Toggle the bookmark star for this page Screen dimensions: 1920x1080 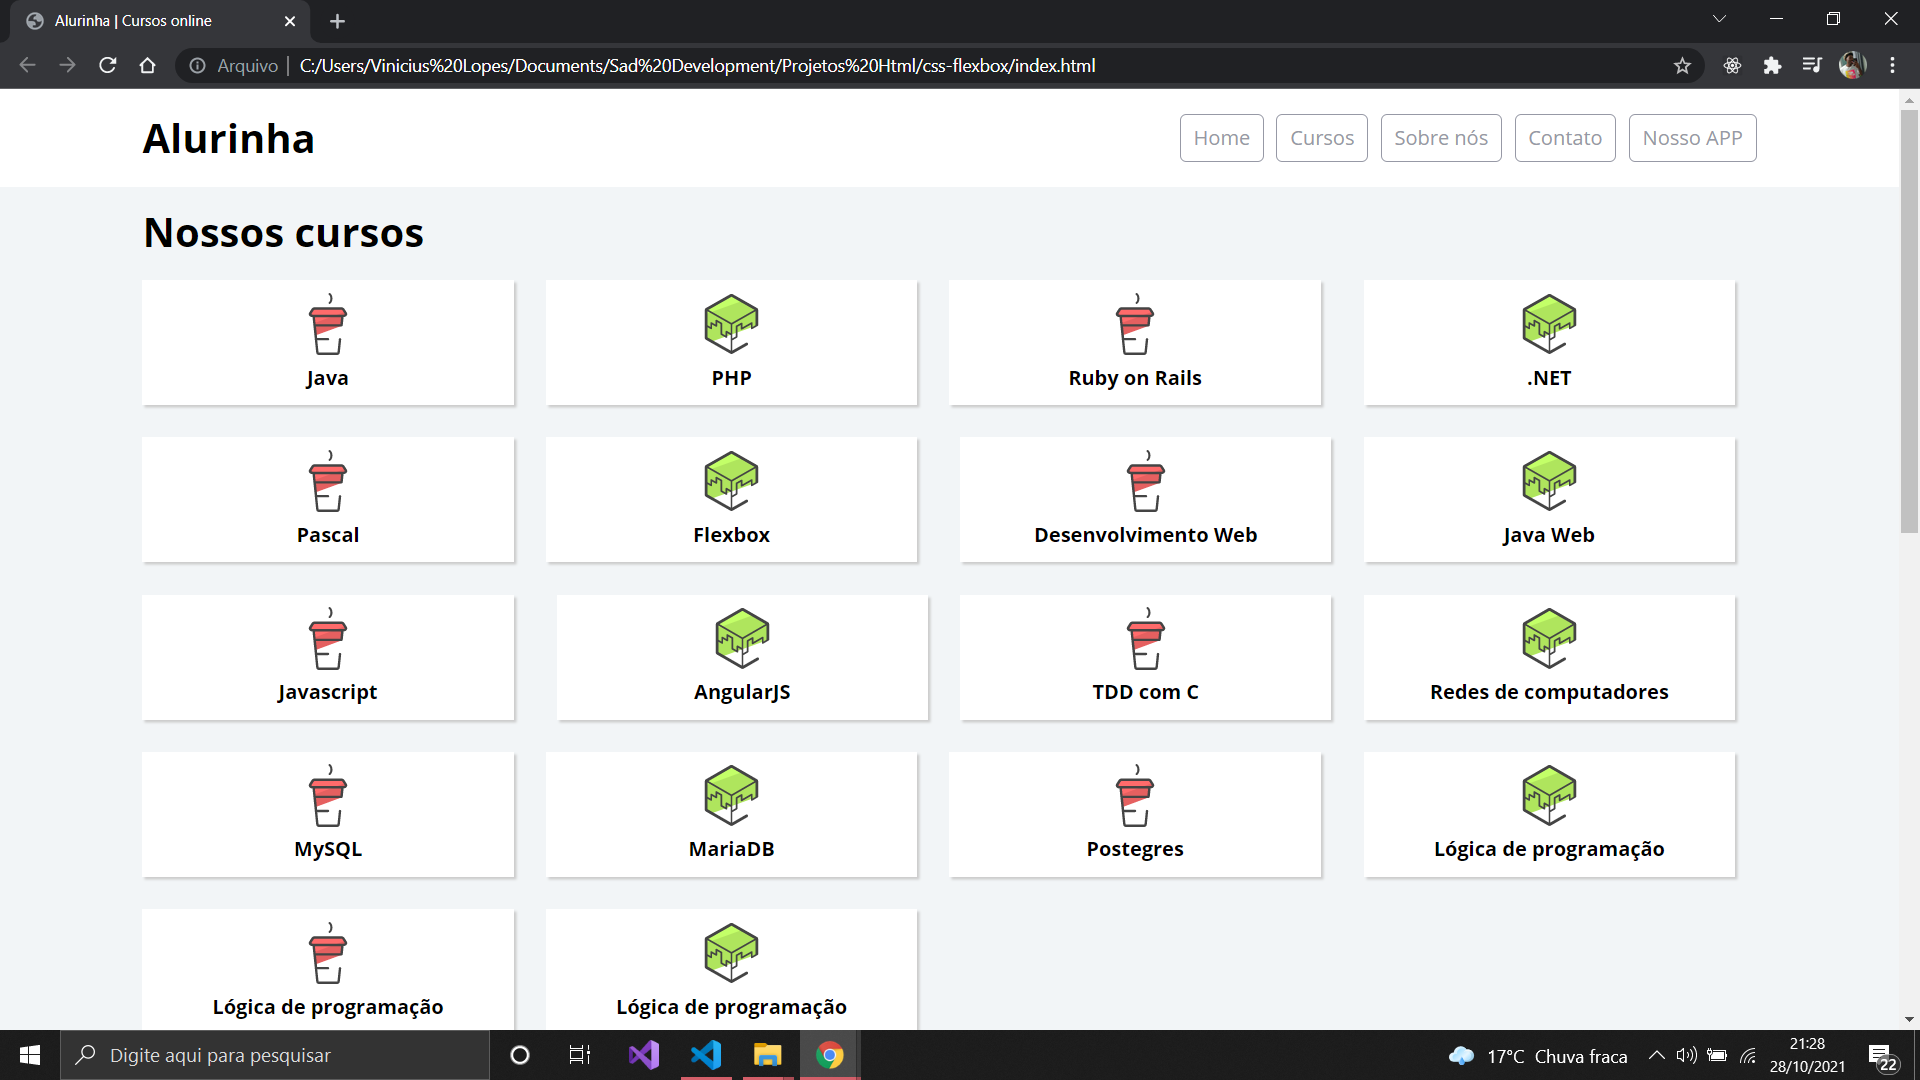[1683, 65]
